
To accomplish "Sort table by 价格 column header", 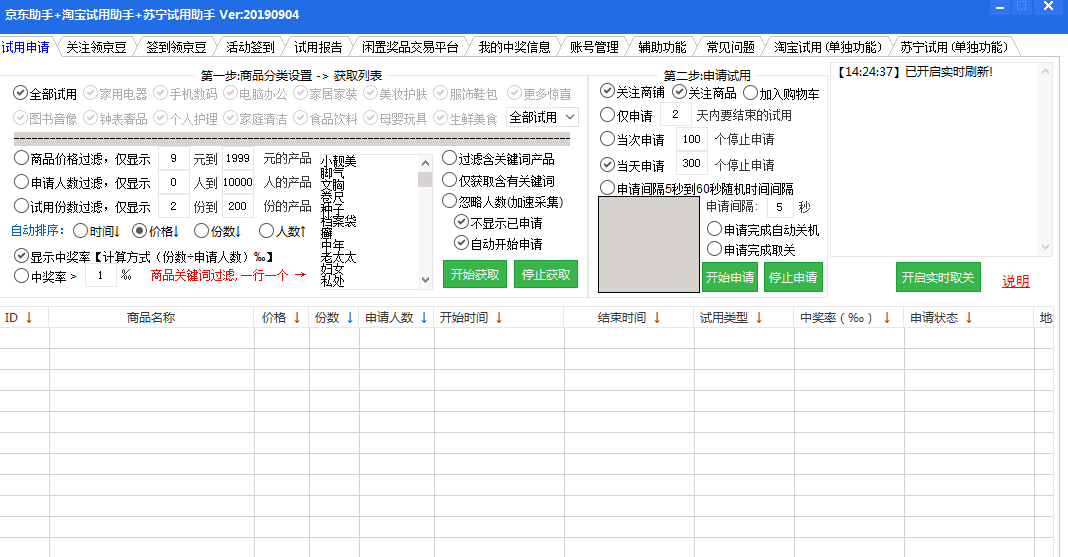I will tap(281, 317).
